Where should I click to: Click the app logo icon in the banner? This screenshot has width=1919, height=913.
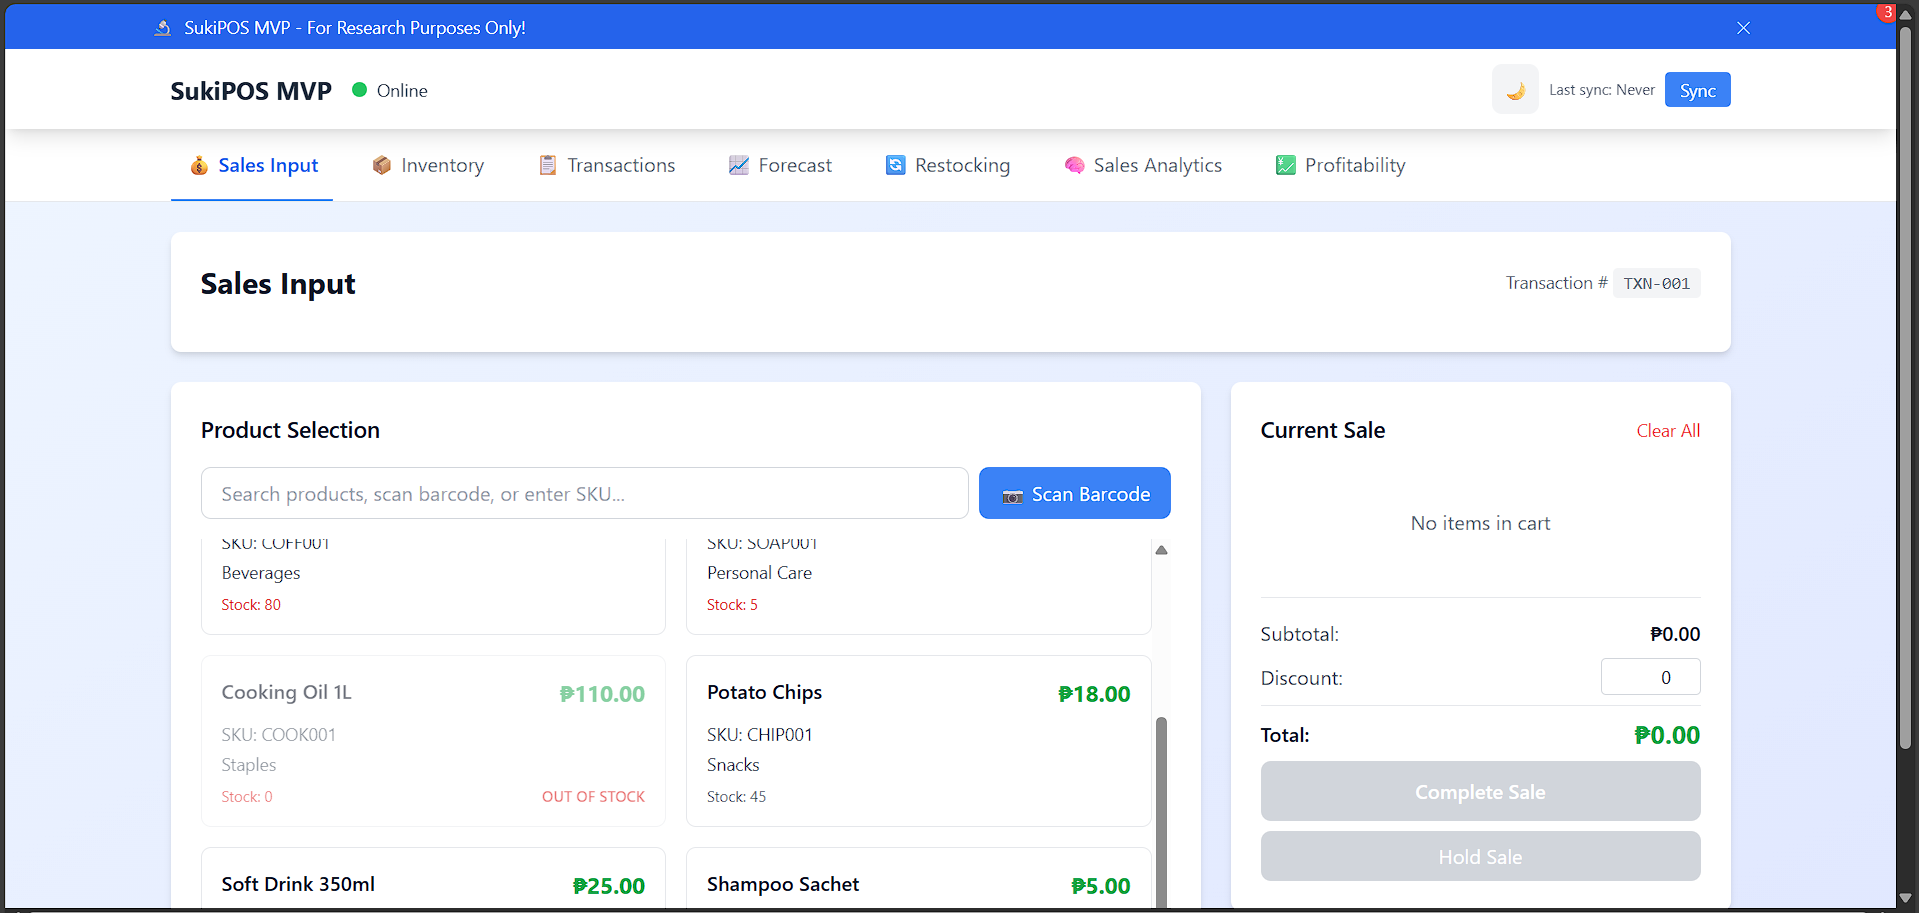pyautogui.click(x=162, y=27)
